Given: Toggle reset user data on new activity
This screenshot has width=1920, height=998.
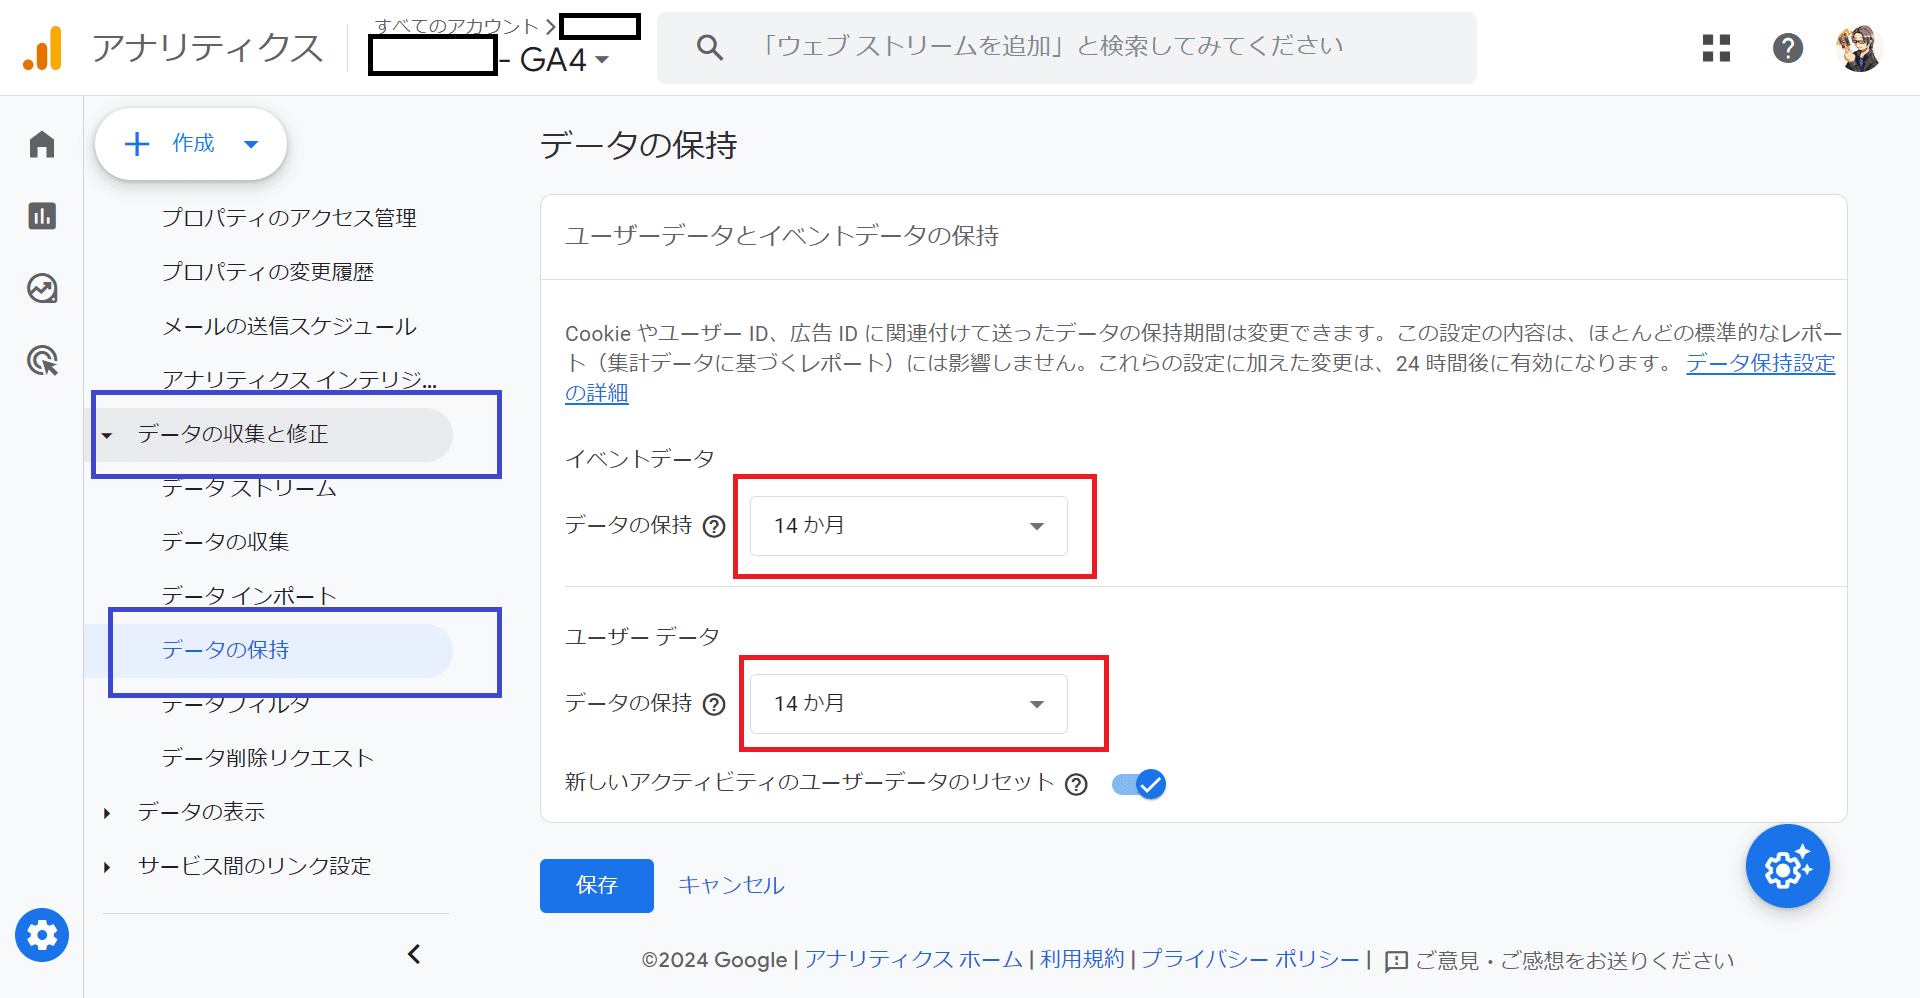Looking at the screenshot, I should 1139,784.
